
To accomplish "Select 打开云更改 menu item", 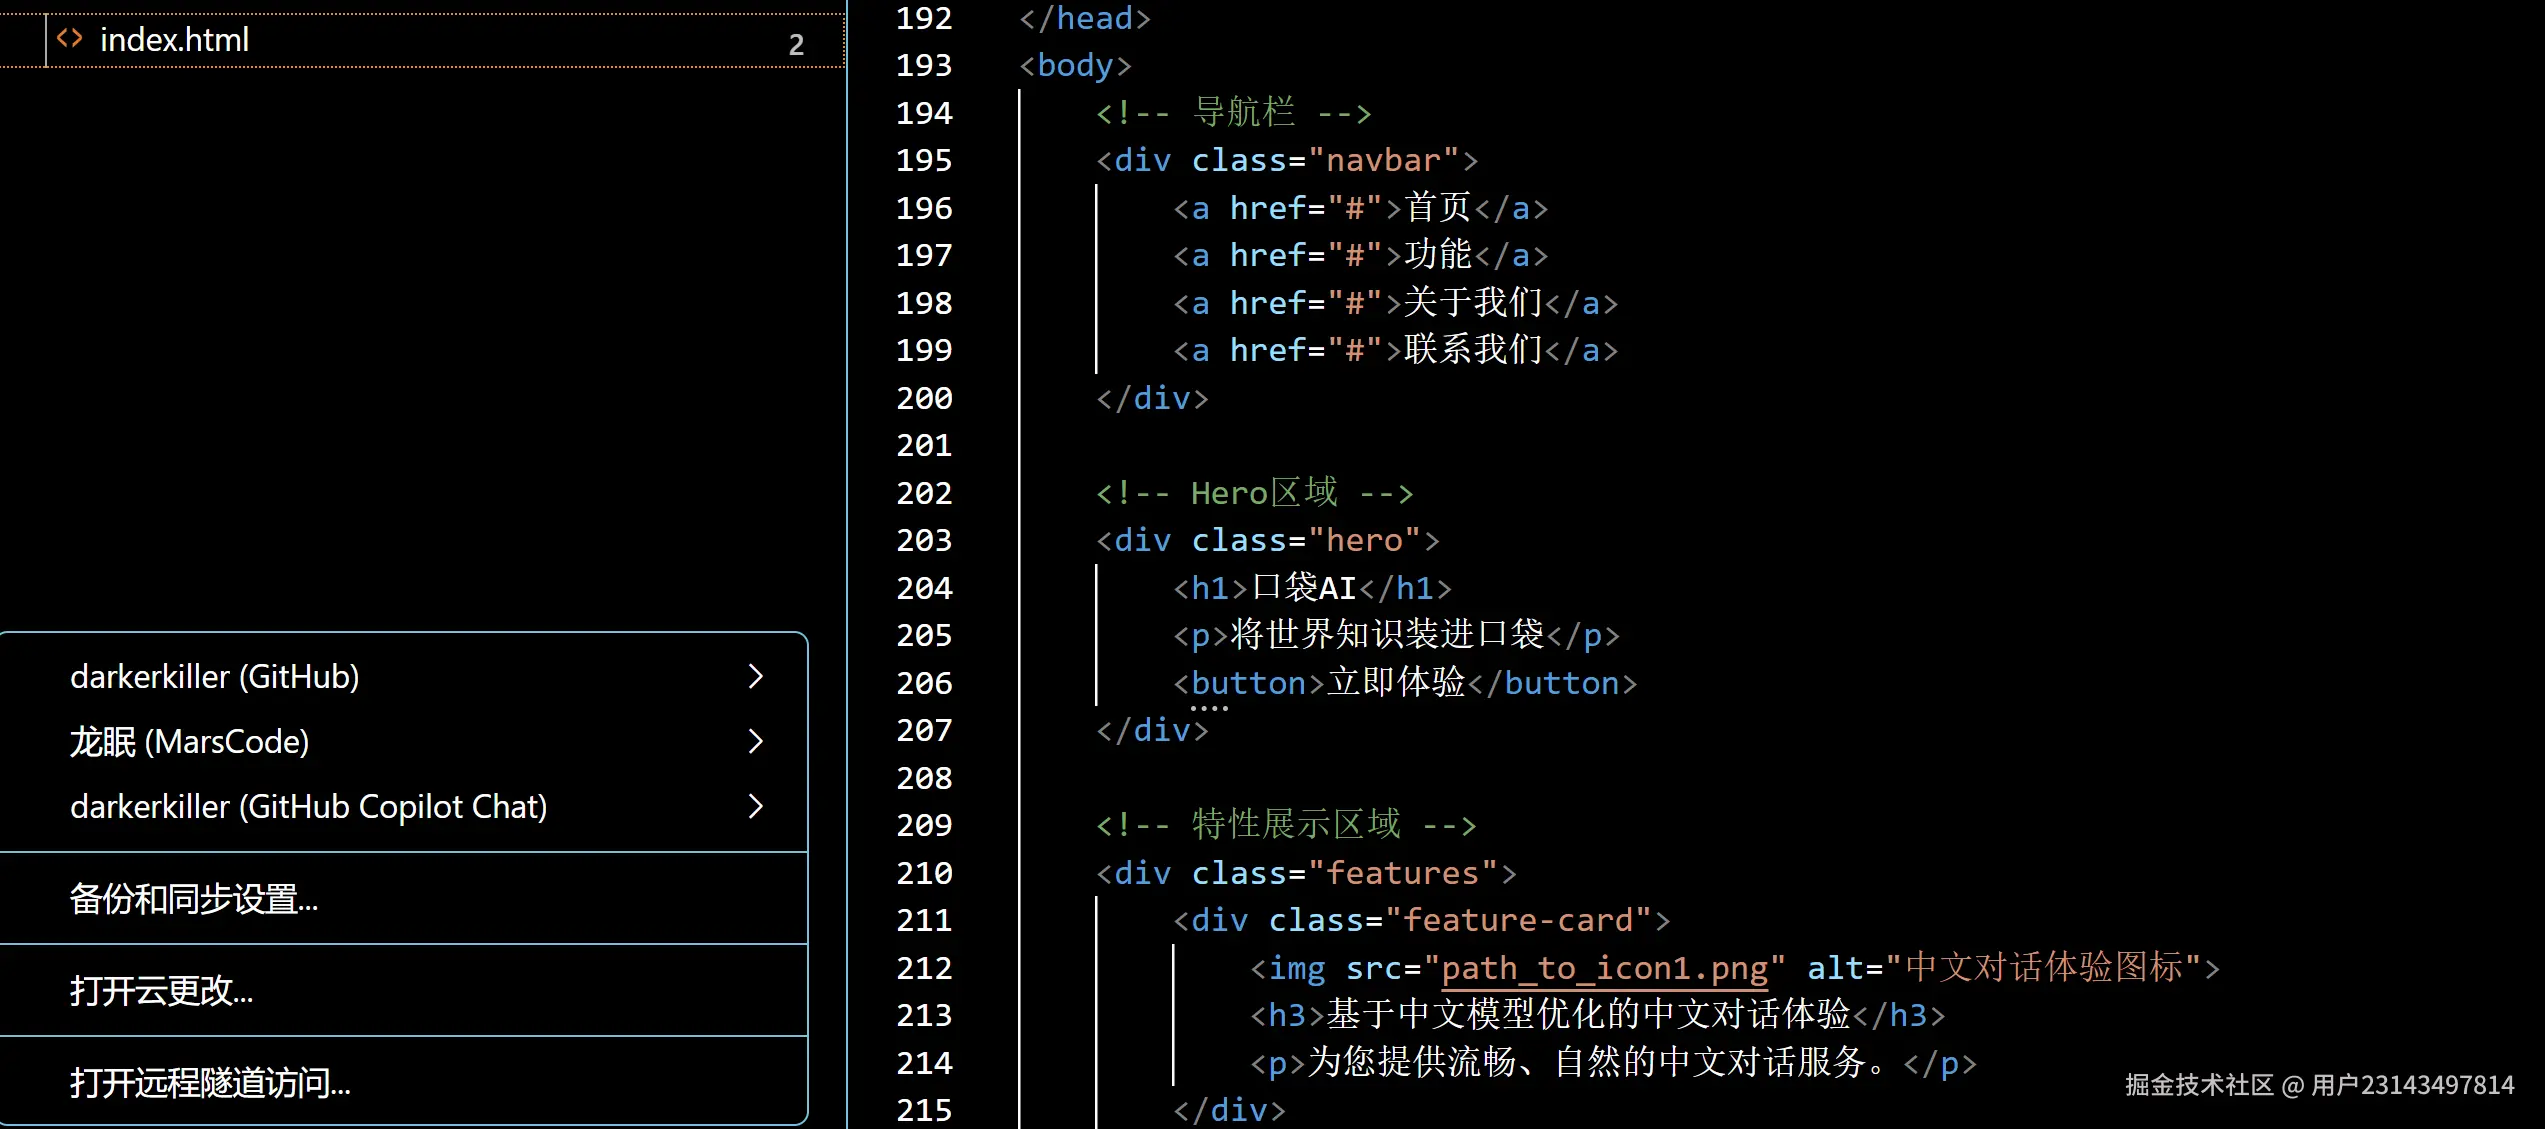I will (161, 990).
